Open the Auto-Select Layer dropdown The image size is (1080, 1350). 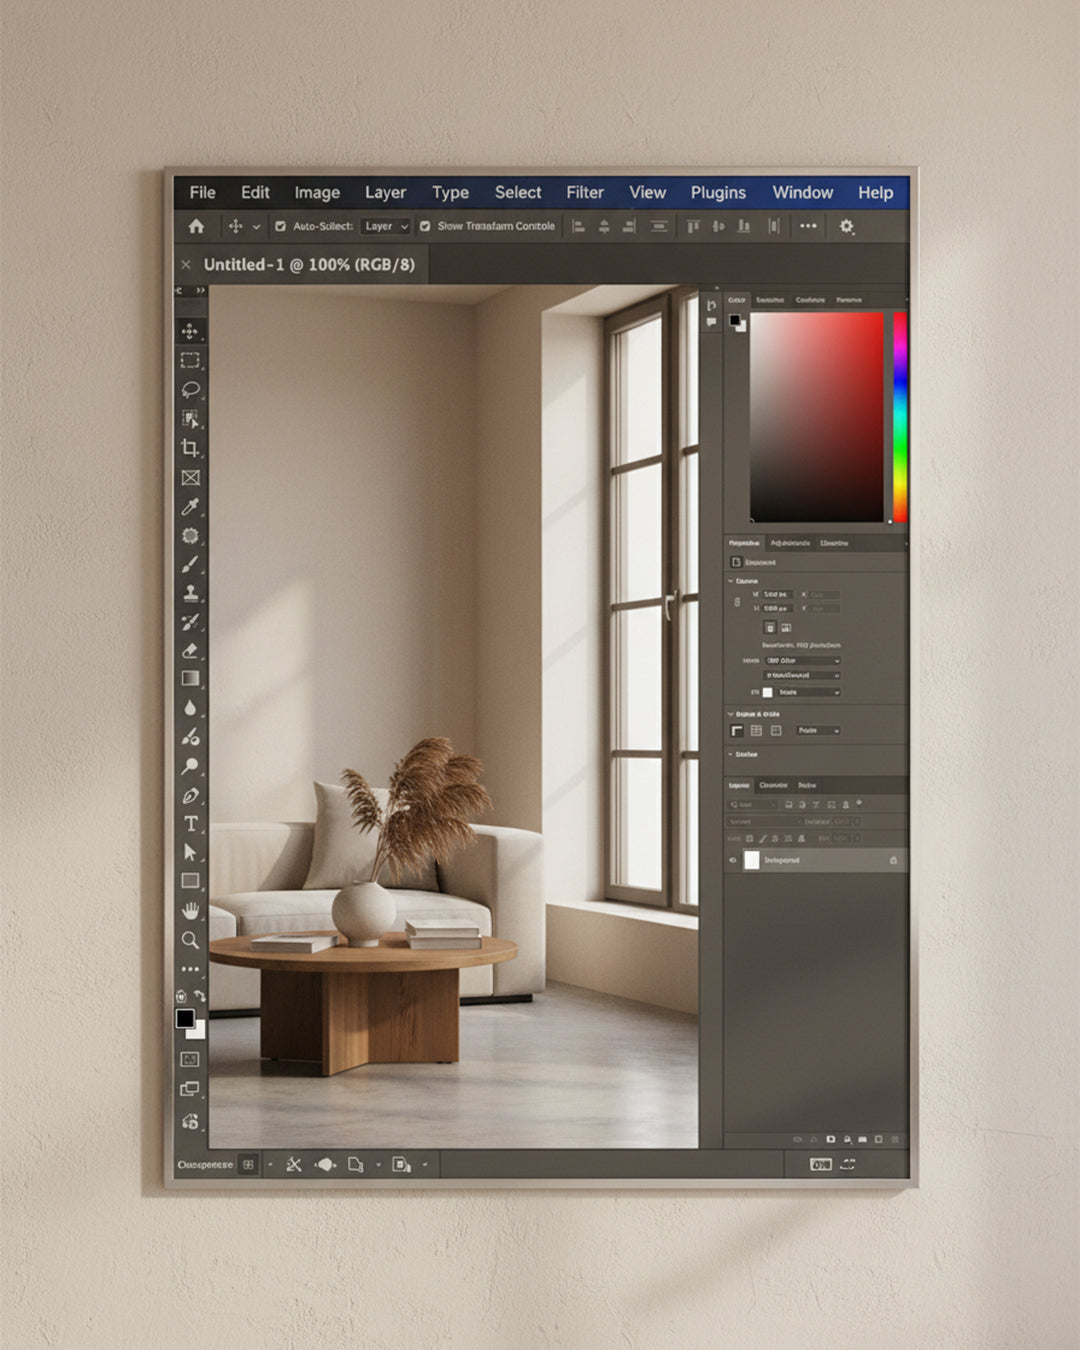[384, 227]
